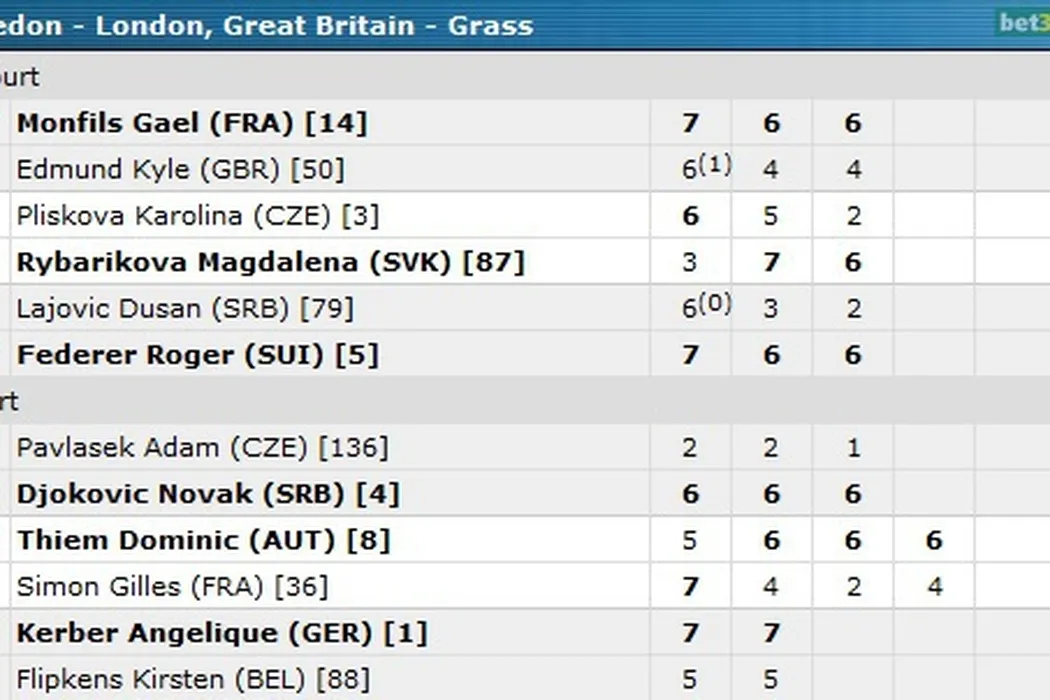The height and width of the screenshot is (700, 1050).
Task: Click Simon's fourth-set score
Action: pyautogui.click(x=933, y=586)
